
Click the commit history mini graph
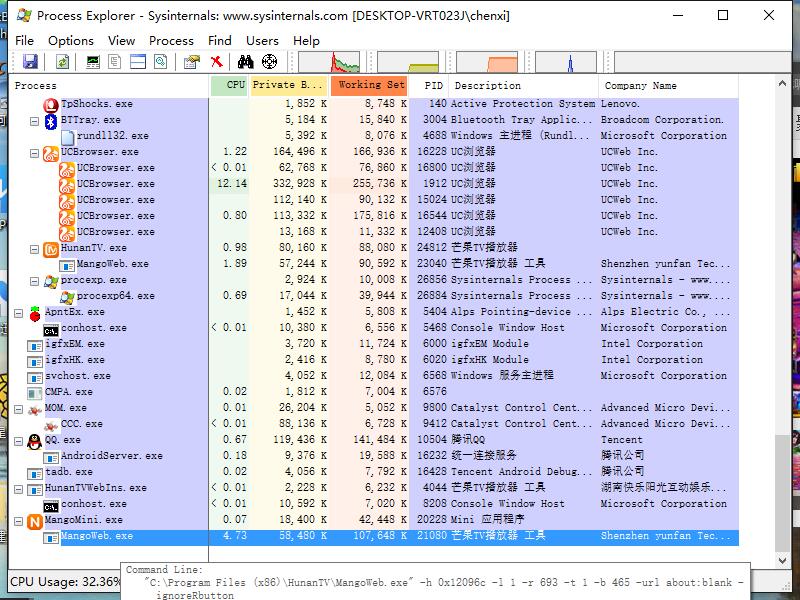(408, 62)
